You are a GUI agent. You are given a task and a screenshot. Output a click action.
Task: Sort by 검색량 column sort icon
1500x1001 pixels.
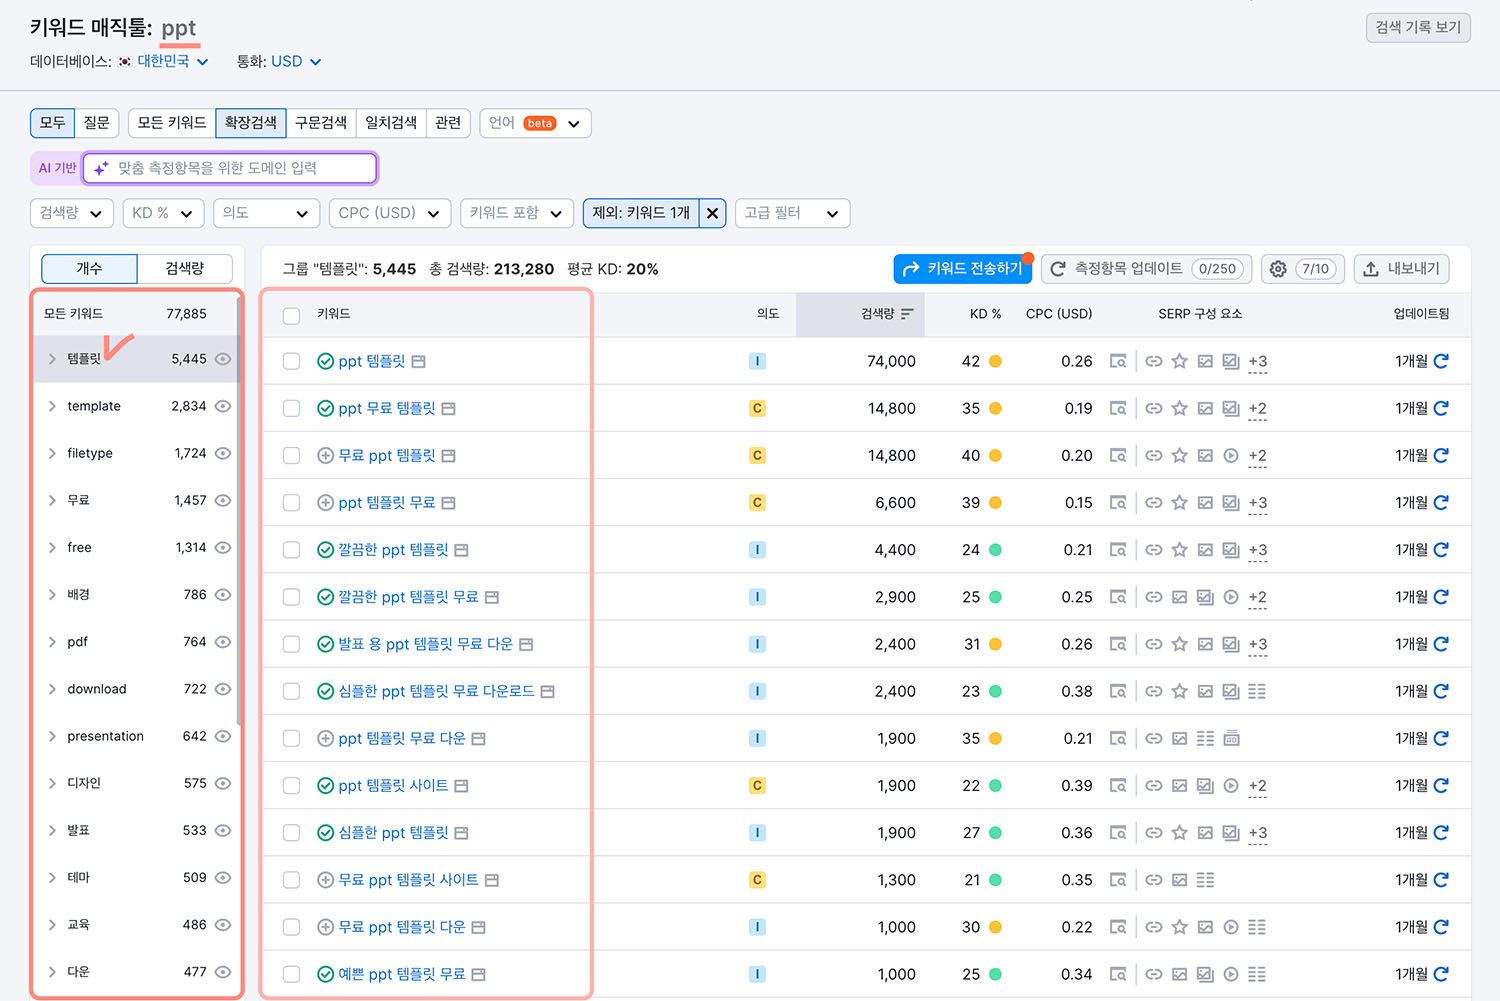[x=907, y=314]
